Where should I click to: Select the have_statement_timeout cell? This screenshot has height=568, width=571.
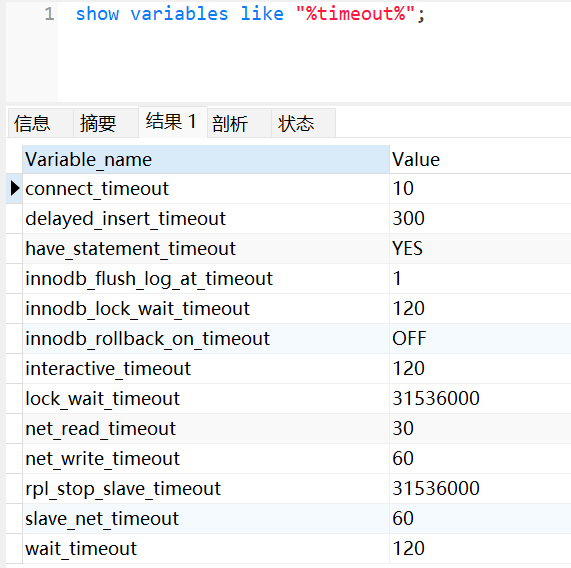coord(206,249)
